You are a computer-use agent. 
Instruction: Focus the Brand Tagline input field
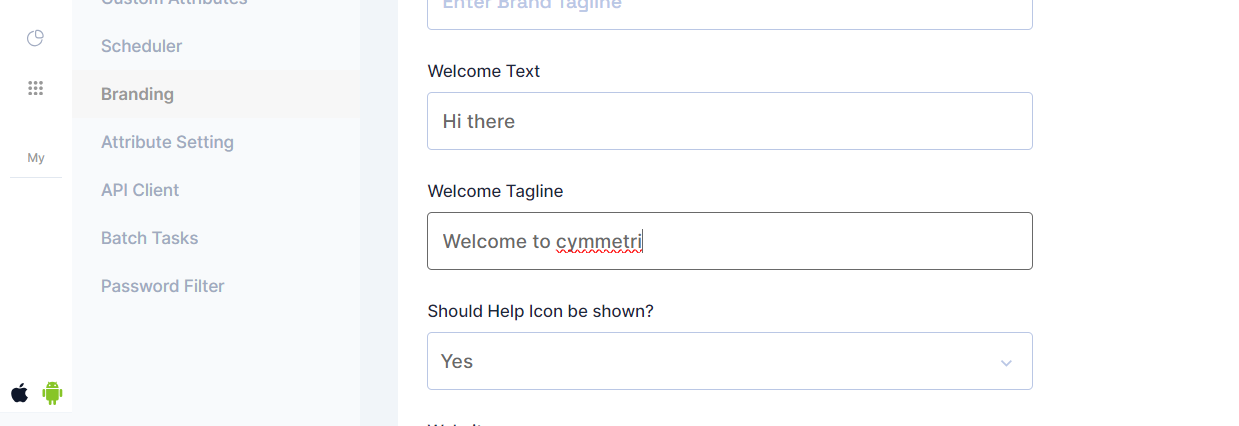pyautogui.click(x=729, y=10)
